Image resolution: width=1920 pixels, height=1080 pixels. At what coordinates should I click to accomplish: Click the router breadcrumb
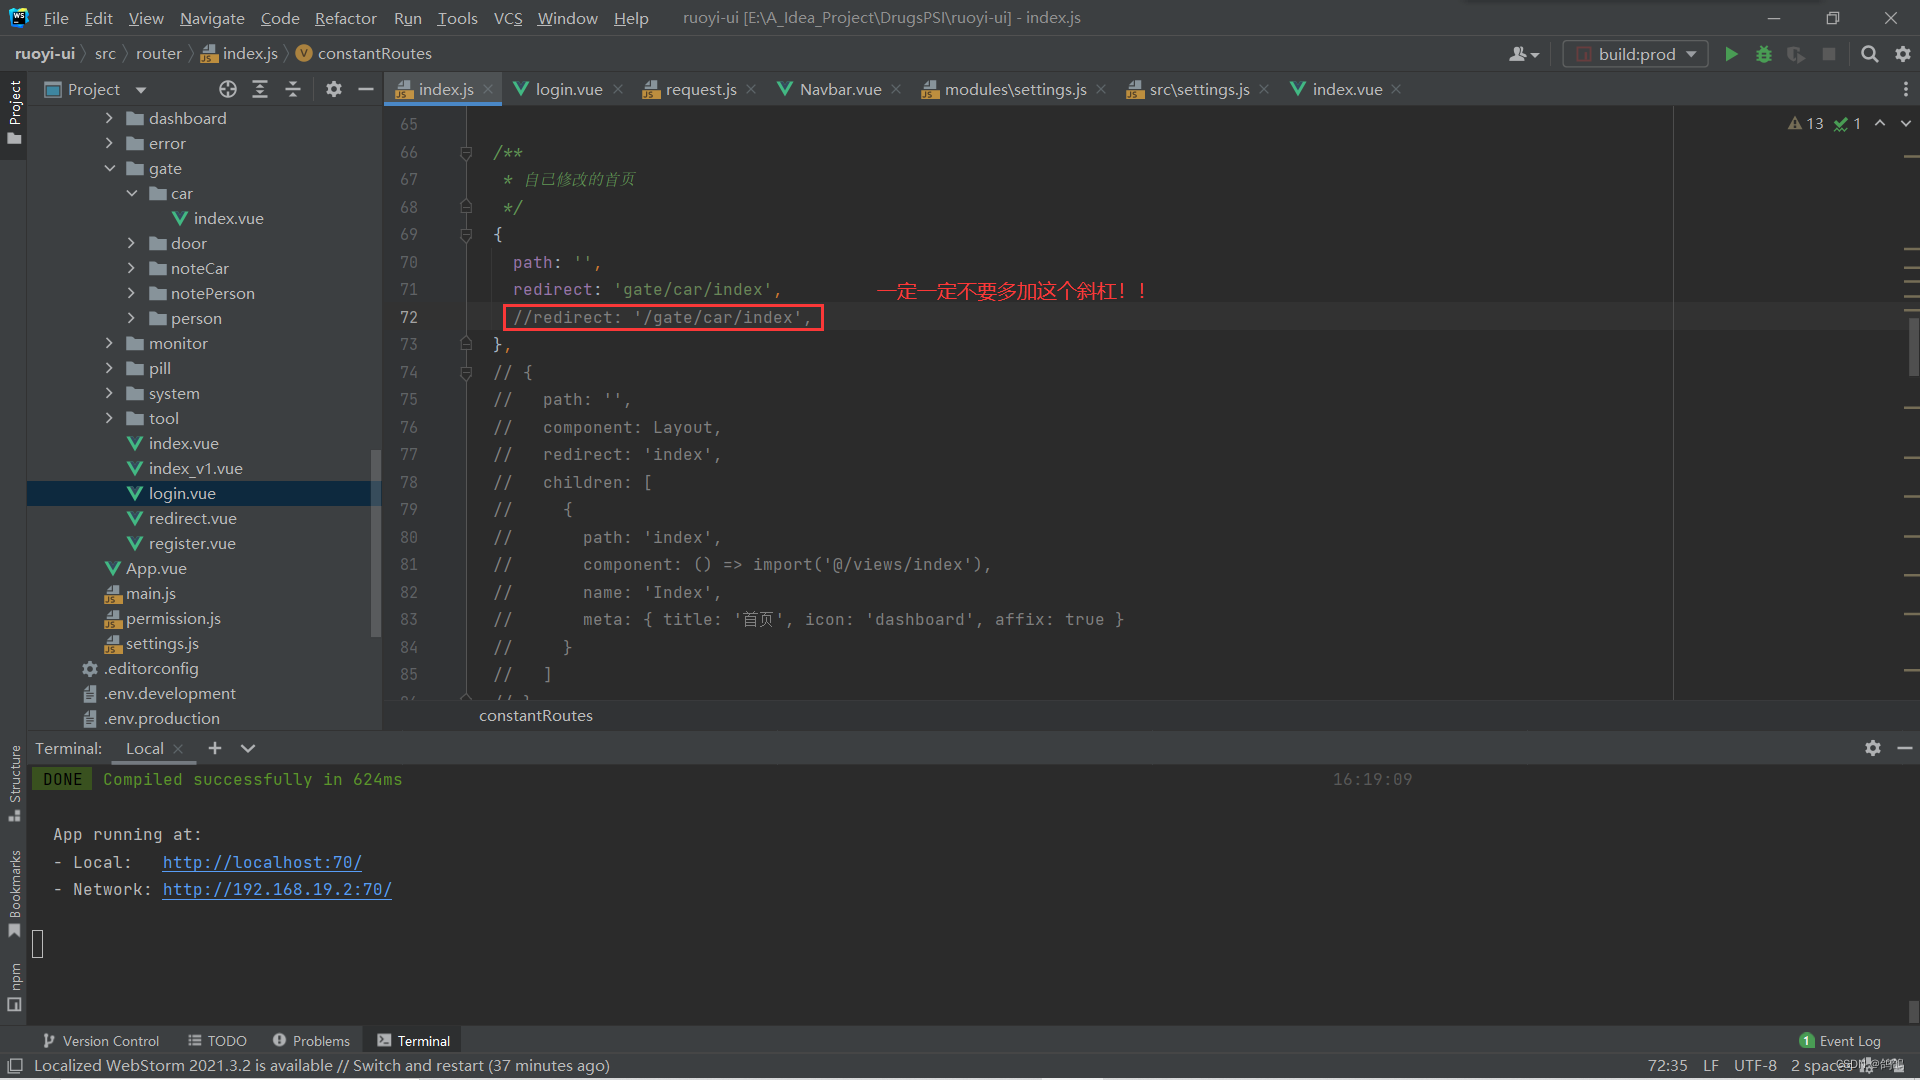(159, 53)
